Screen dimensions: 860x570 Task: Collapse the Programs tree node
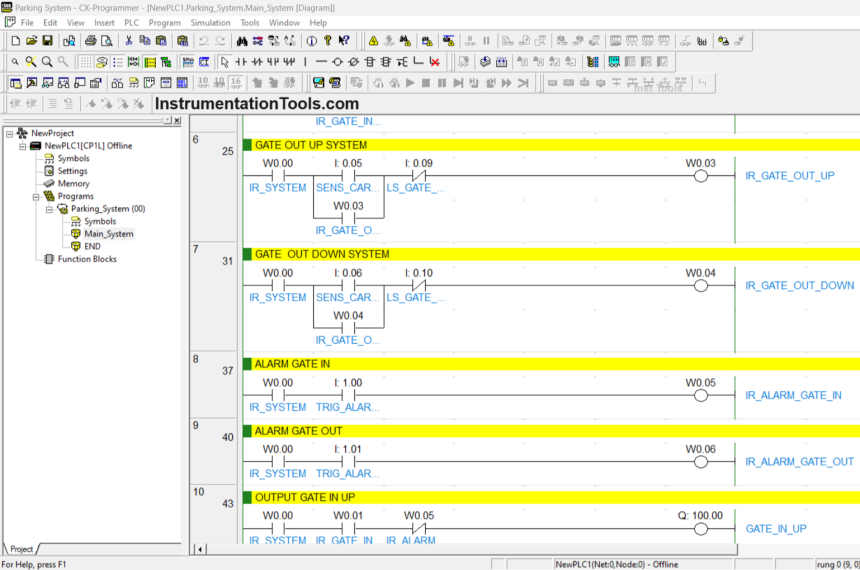(36, 196)
